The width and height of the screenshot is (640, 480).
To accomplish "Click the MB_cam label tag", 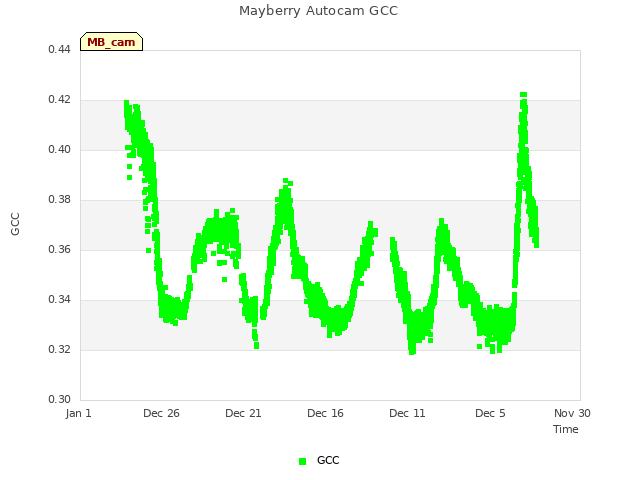I will 111,42.
